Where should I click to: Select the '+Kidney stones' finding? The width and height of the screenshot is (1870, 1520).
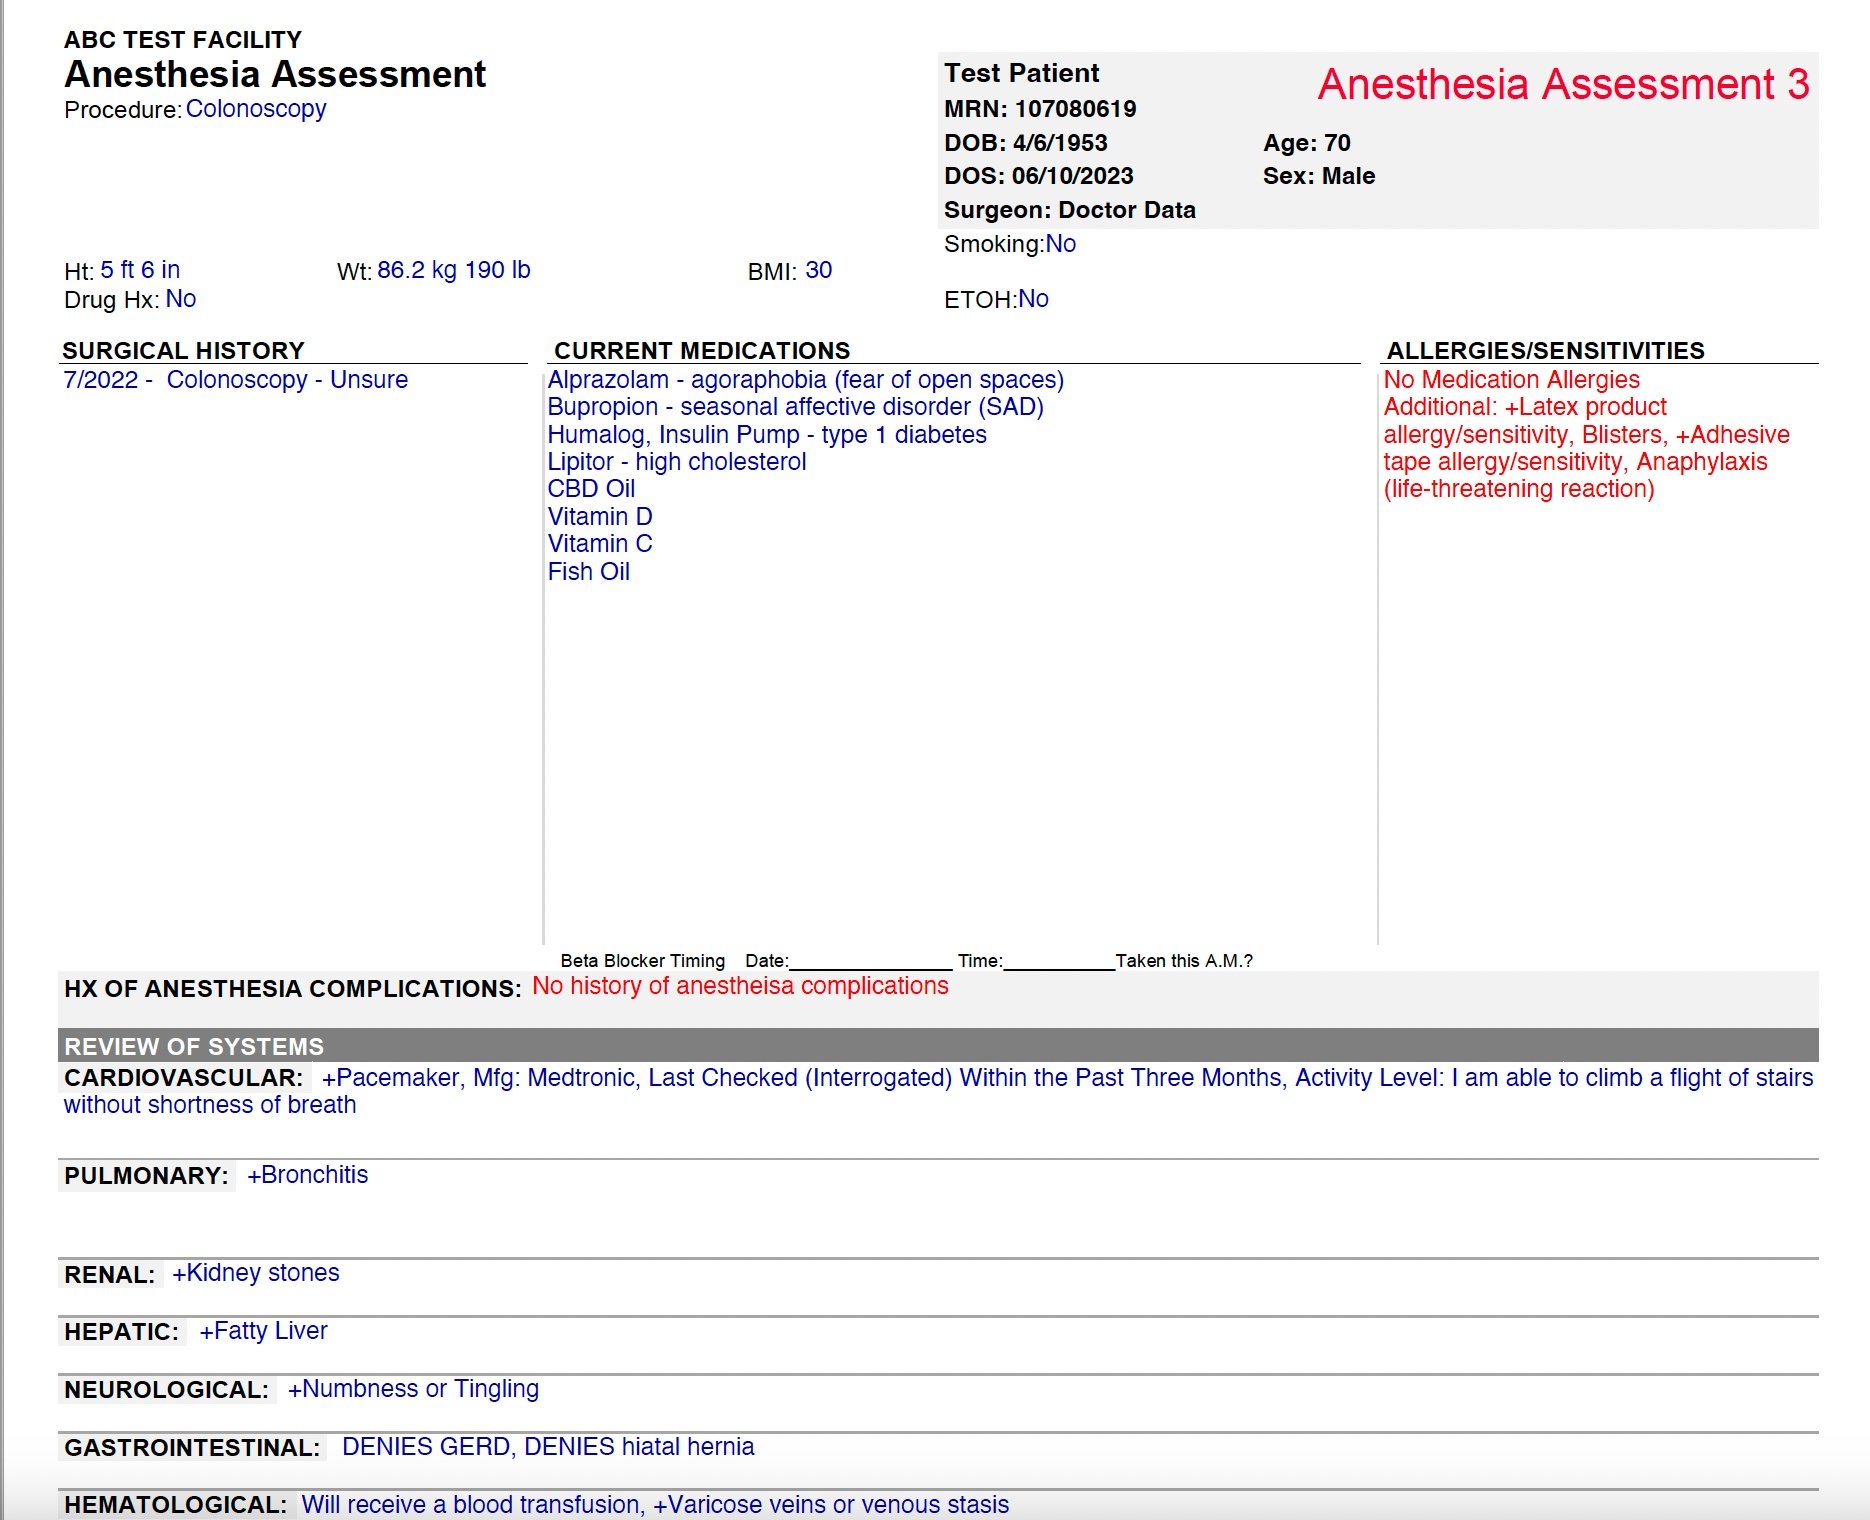pos(256,1273)
